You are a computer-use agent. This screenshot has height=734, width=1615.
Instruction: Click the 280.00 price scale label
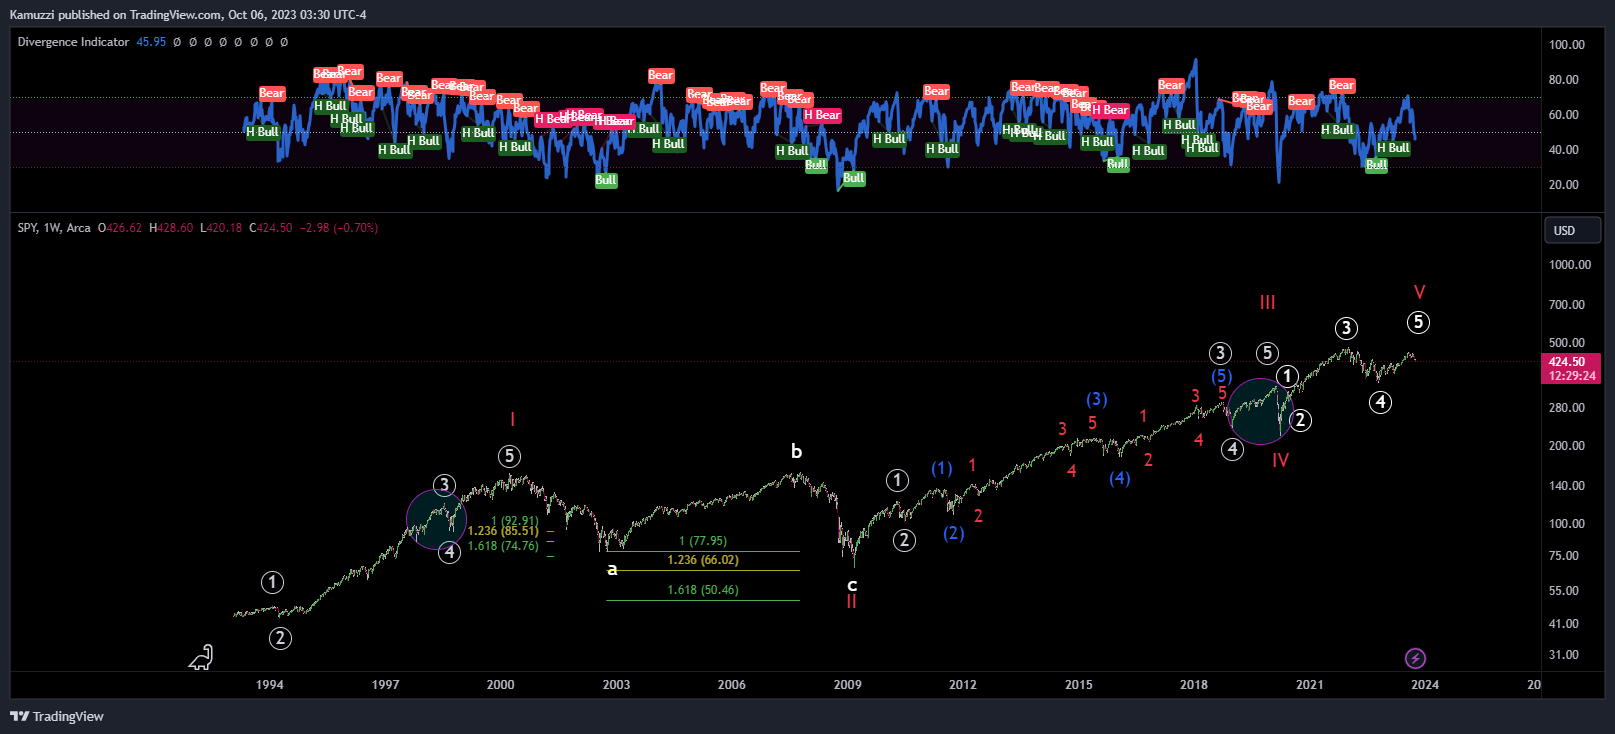pyautogui.click(x=1567, y=408)
